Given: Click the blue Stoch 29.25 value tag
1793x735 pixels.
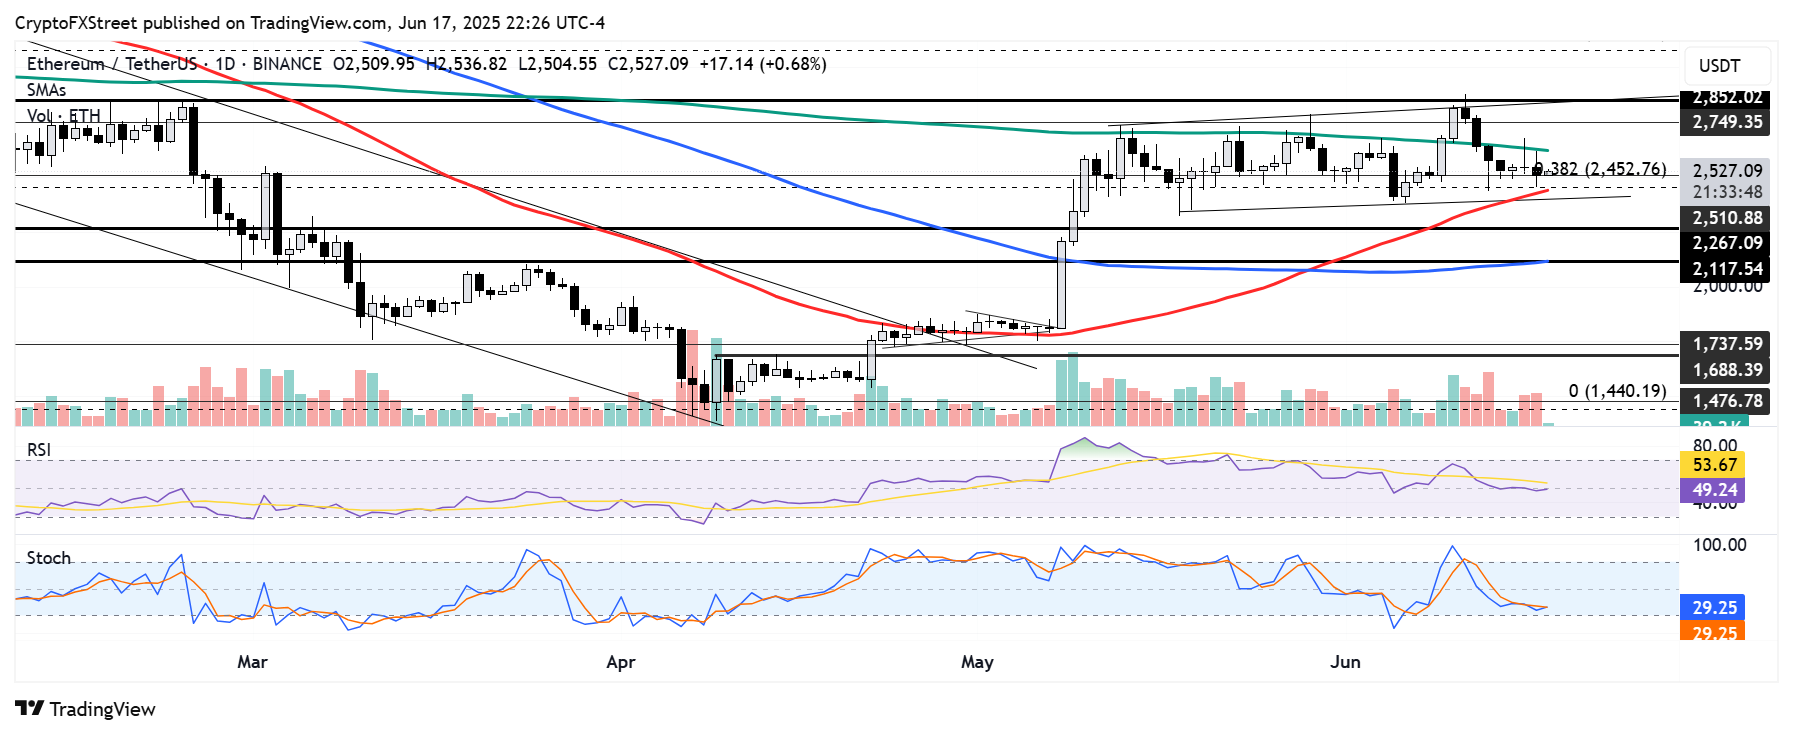Looking at the screenshot, I should pos(1714,608).
